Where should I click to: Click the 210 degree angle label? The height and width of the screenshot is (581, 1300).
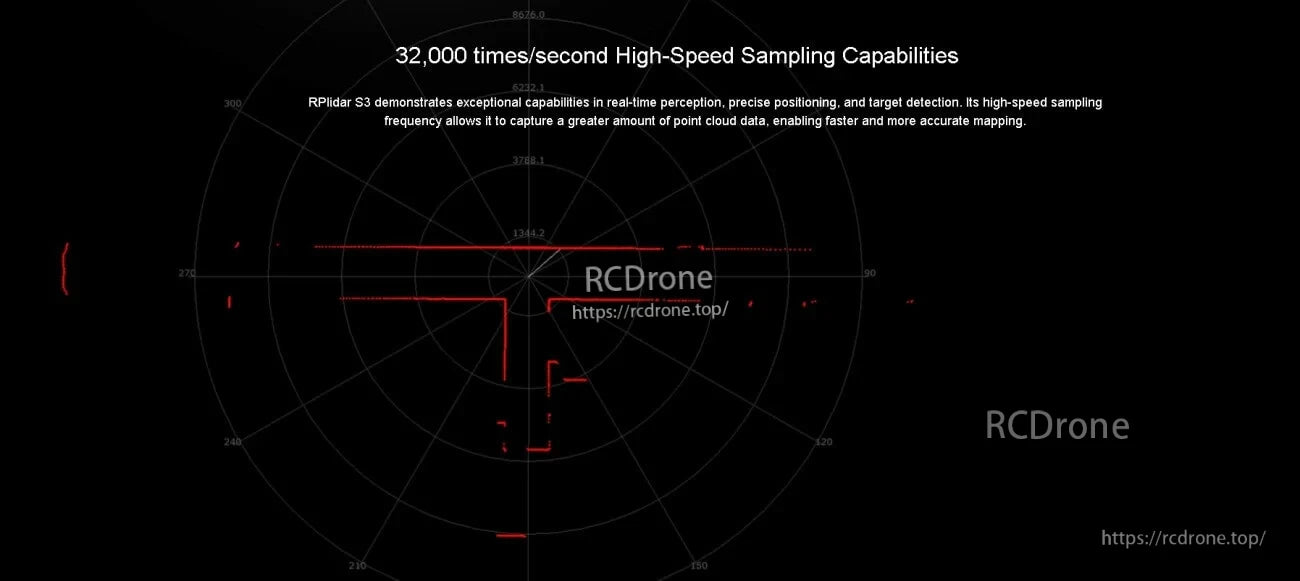(357, 566)
